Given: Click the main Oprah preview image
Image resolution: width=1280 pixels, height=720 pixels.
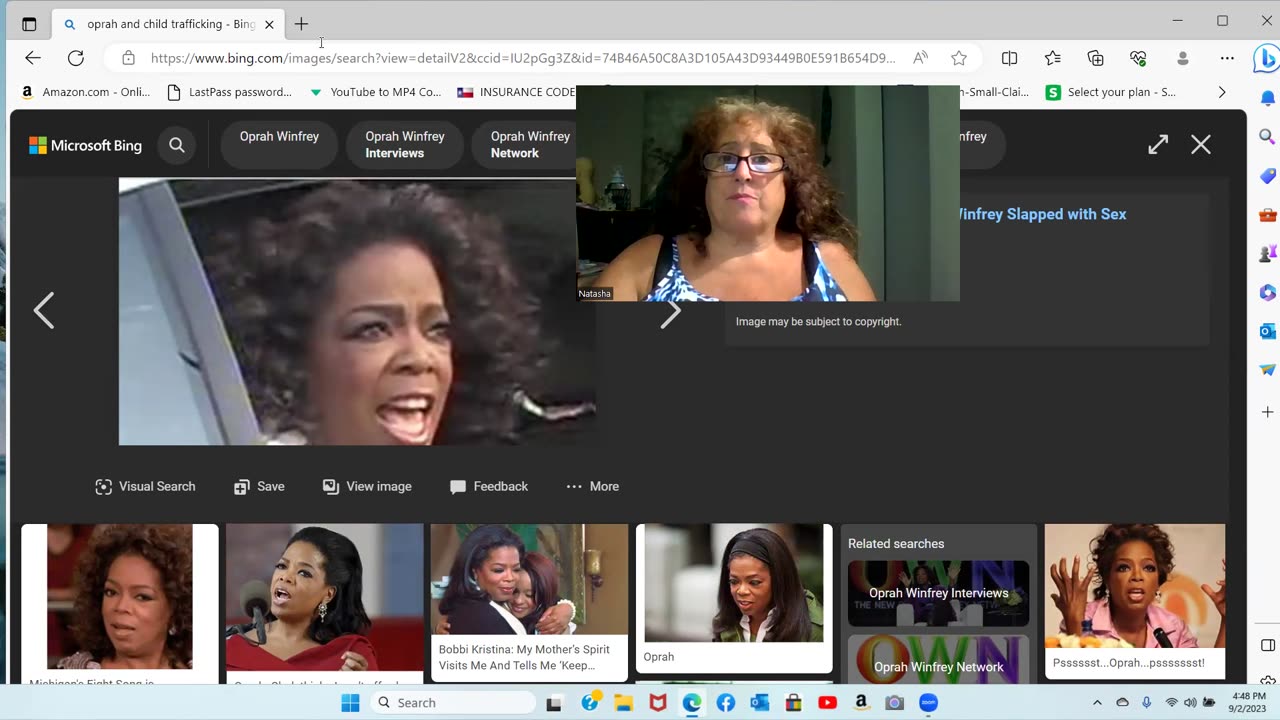Looking at the screenshot, I should [357, 312].
